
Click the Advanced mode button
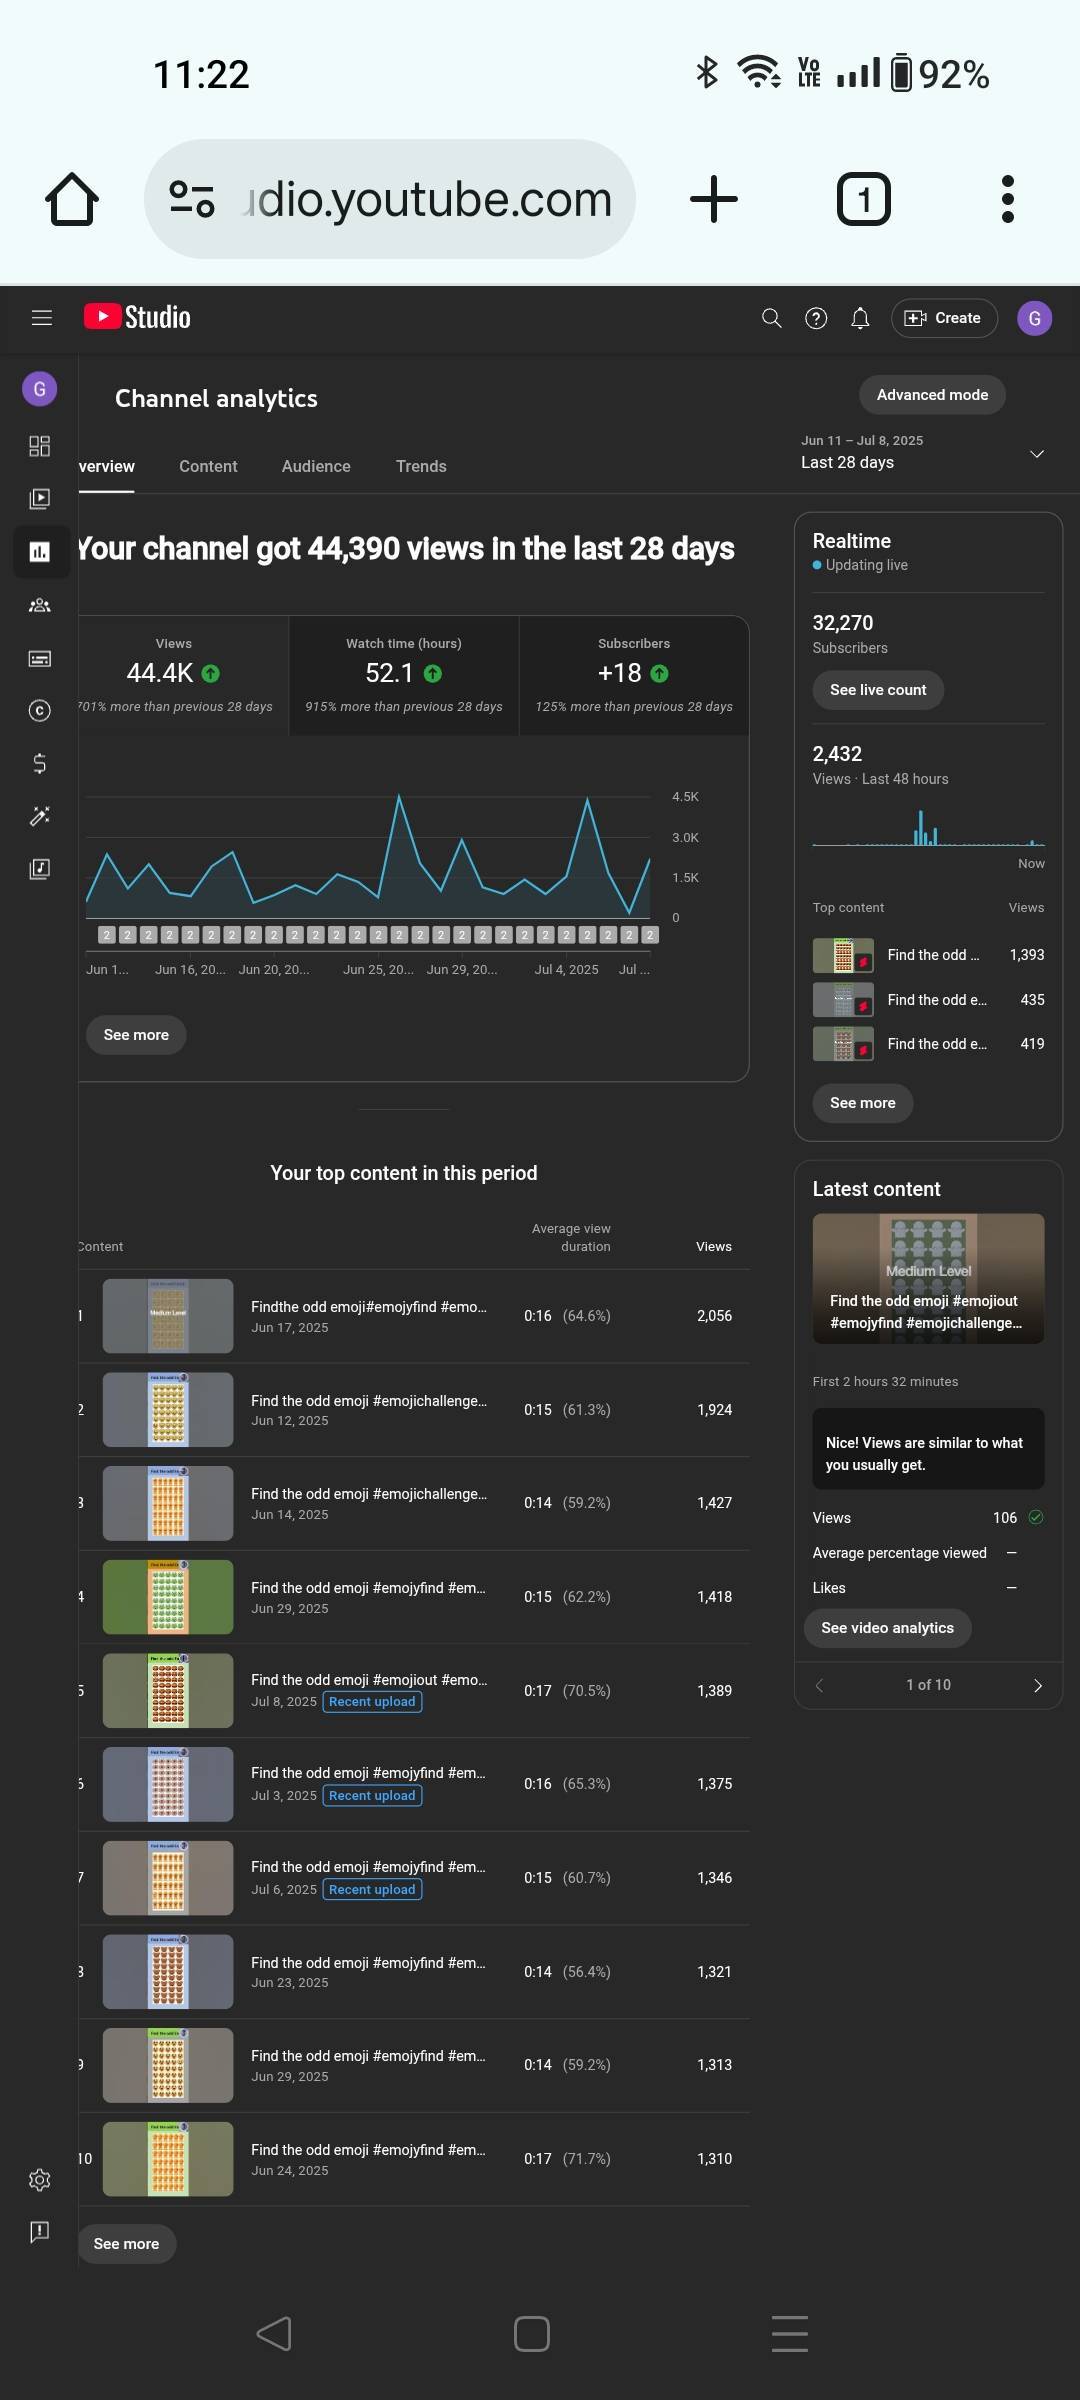(932, 395)
